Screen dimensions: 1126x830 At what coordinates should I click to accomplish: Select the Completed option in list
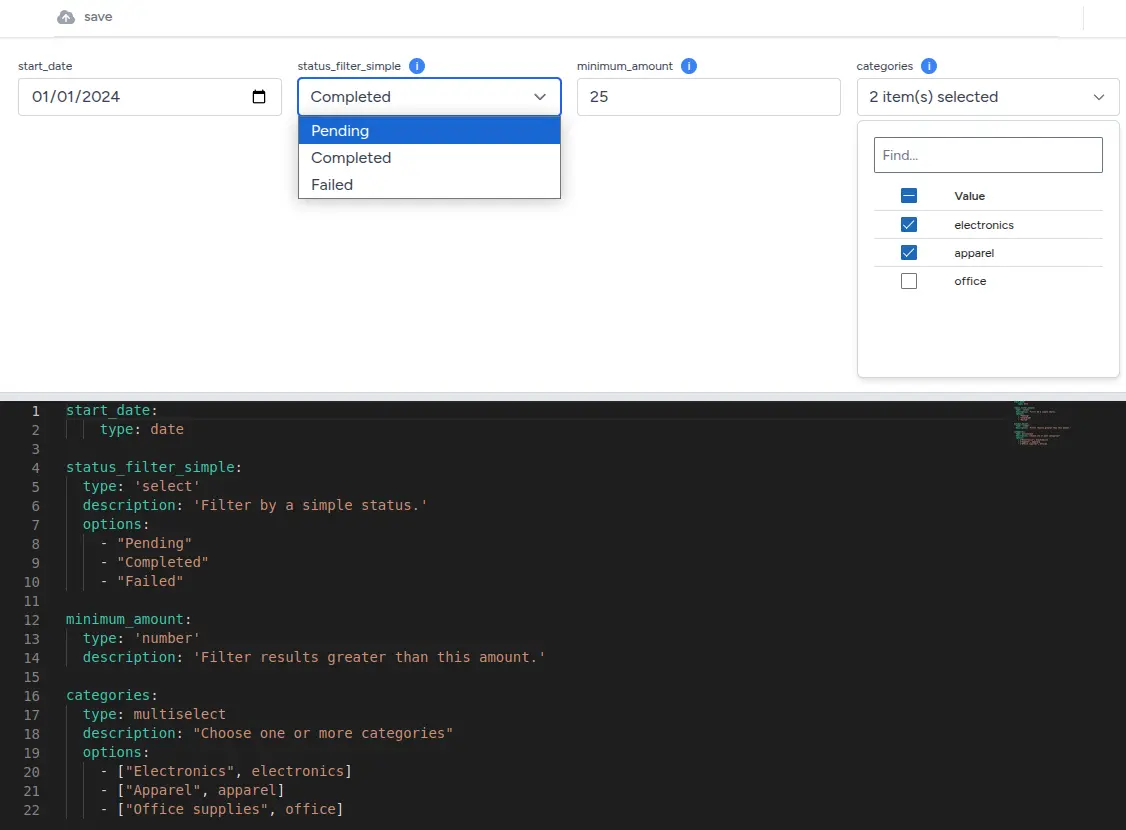point(429,158)
